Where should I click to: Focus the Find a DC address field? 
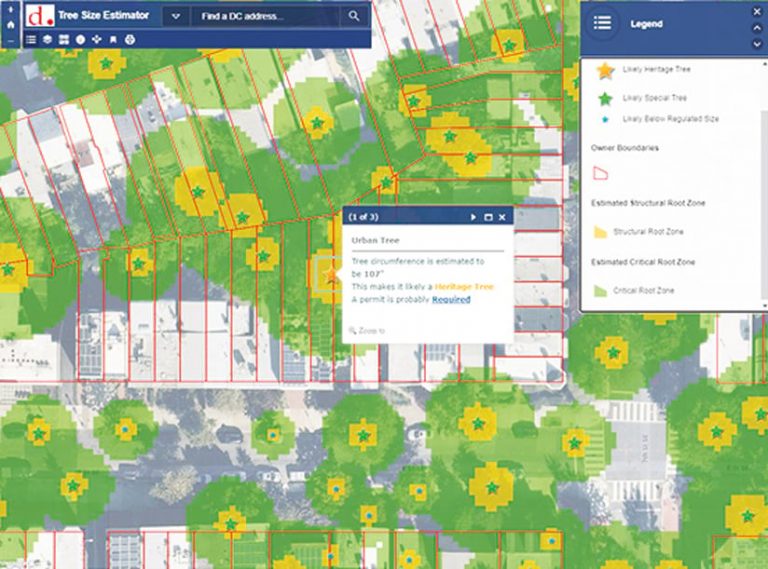[265, 16]
